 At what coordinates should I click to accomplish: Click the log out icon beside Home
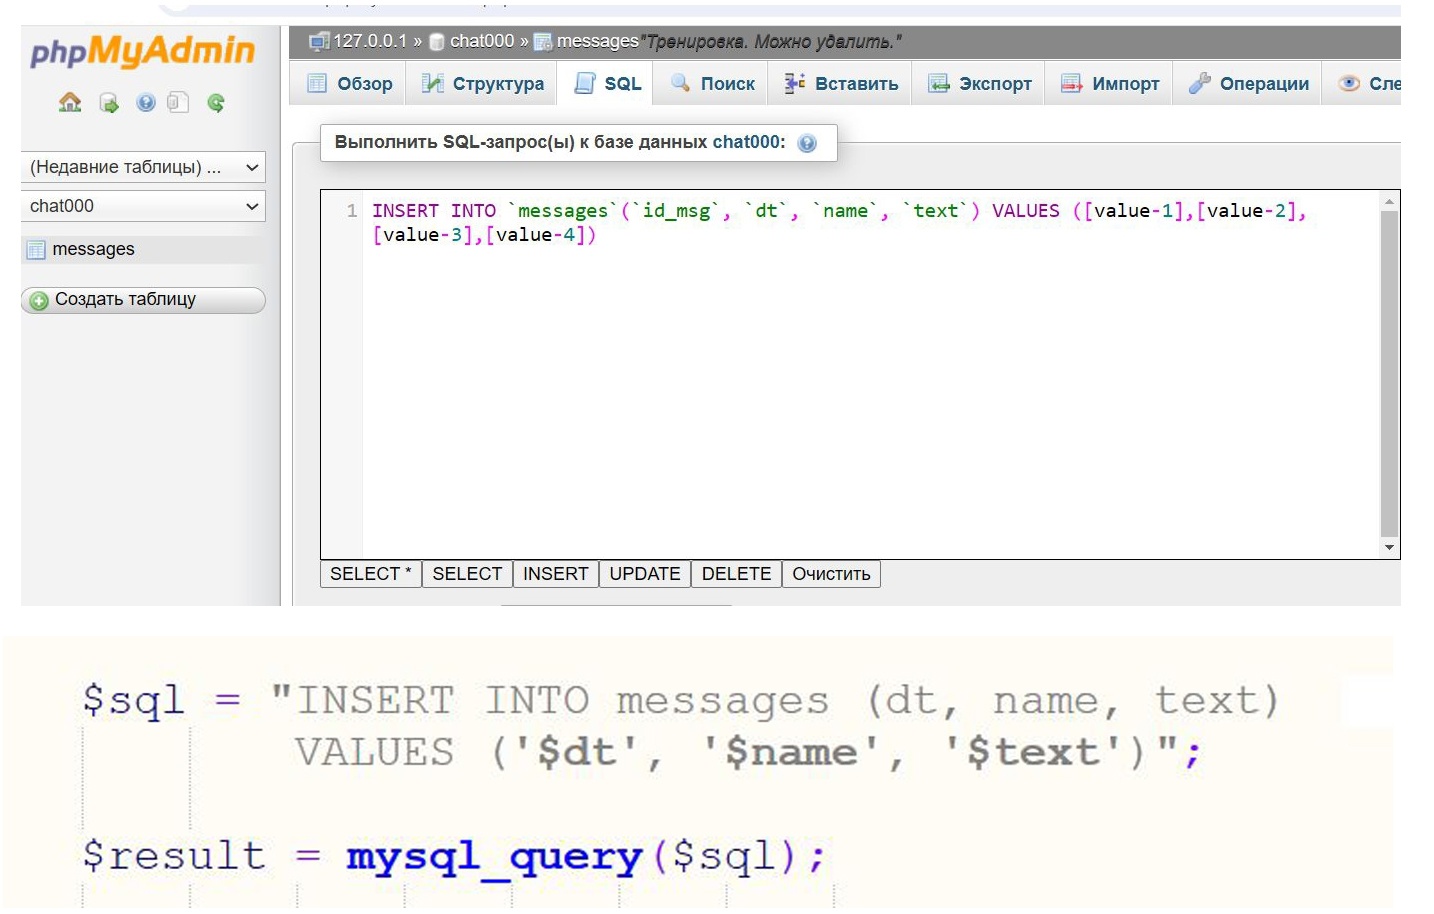pos(108,103)
